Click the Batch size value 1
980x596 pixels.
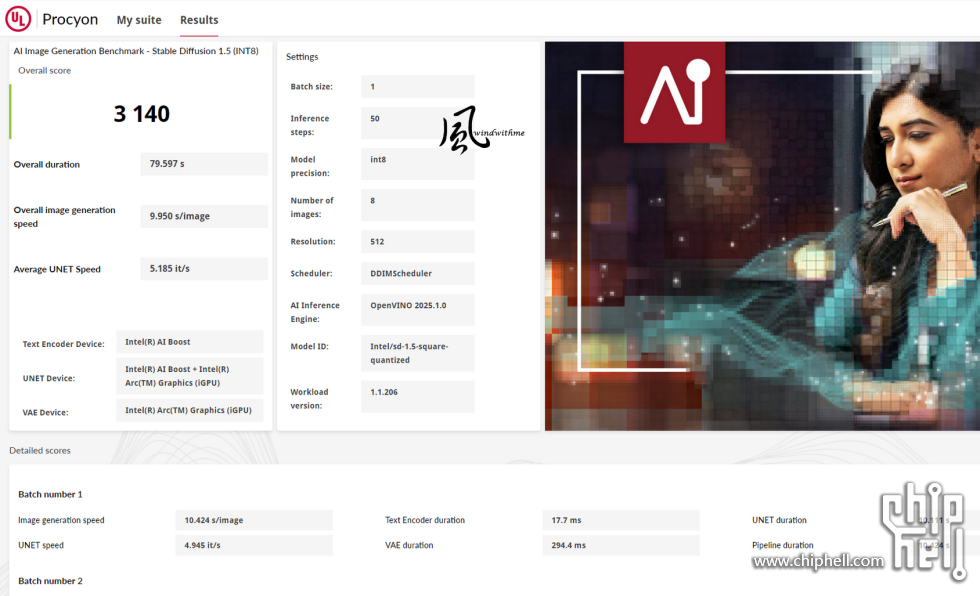click(418, 87)
